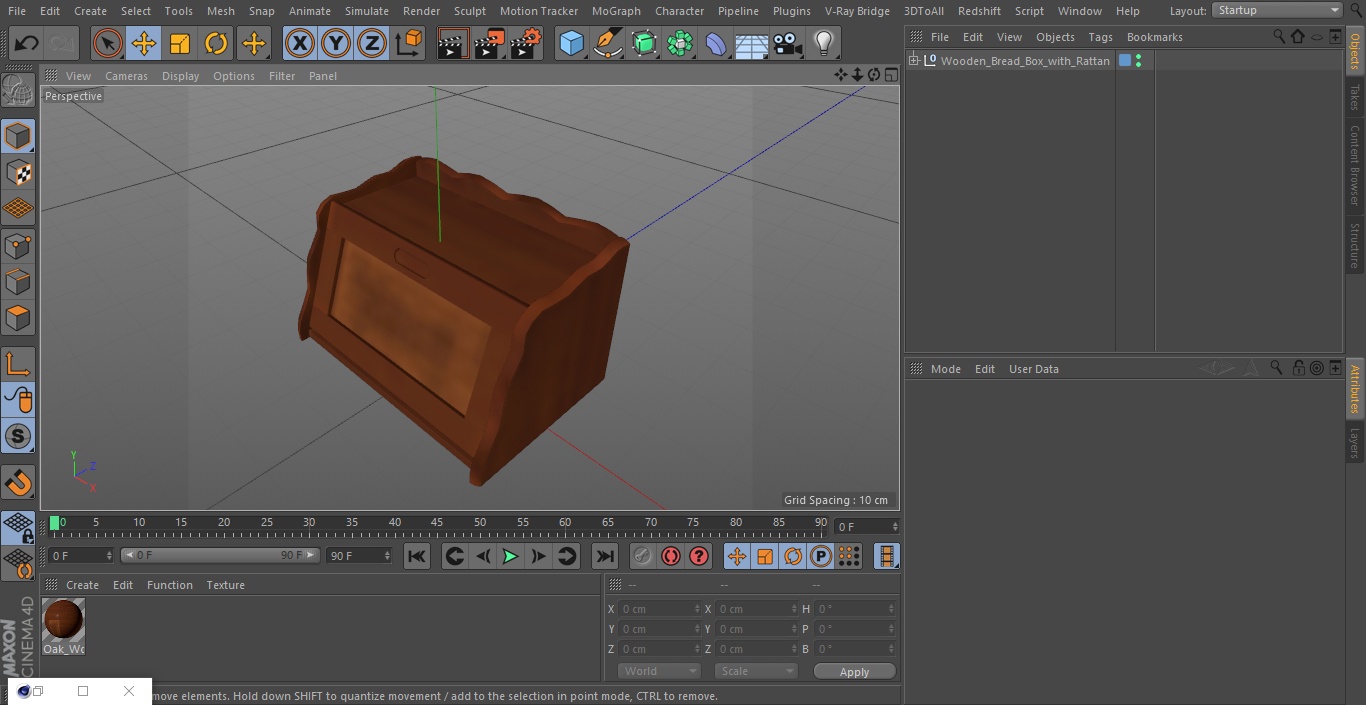Switch to the Layers side tab
The width and height of the screenshot is (1366, 705).
1355,443
